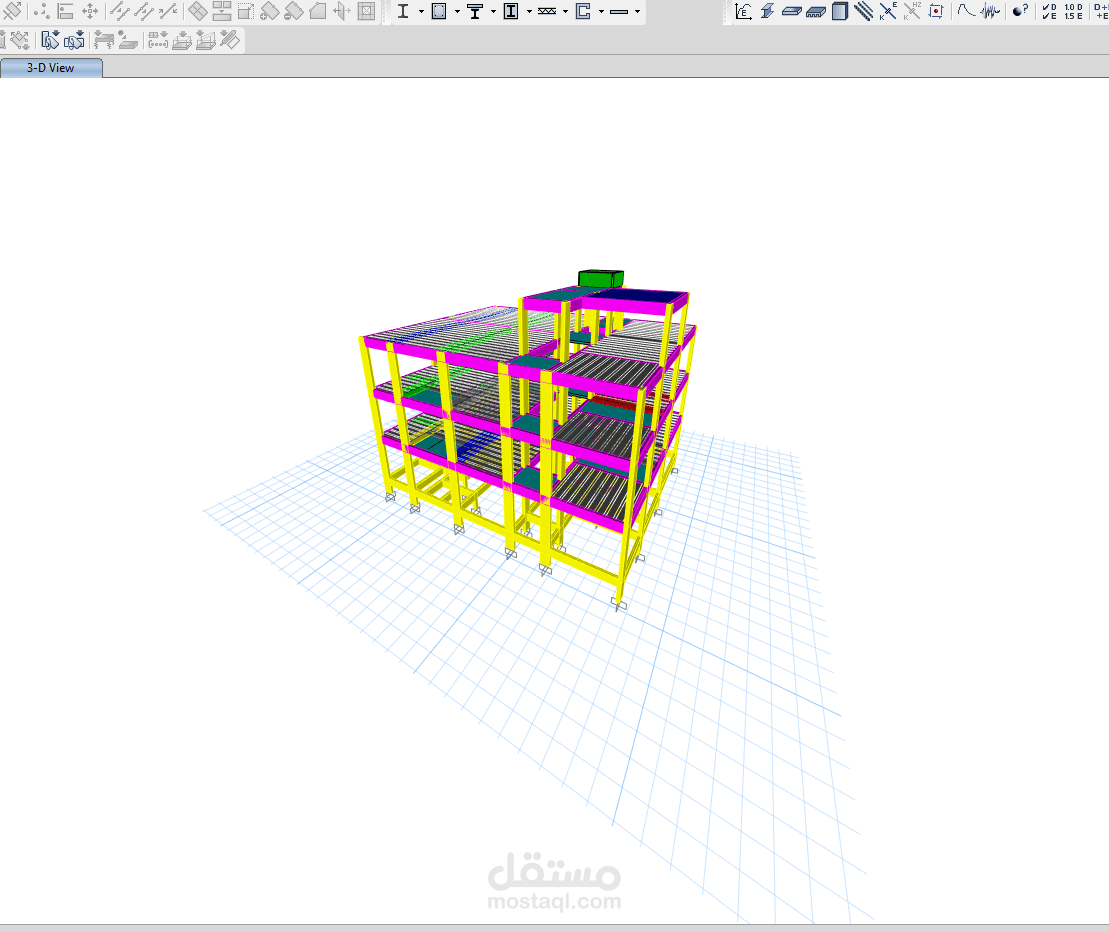Open load patterns D/E checkmark icon

[1050, 11]
